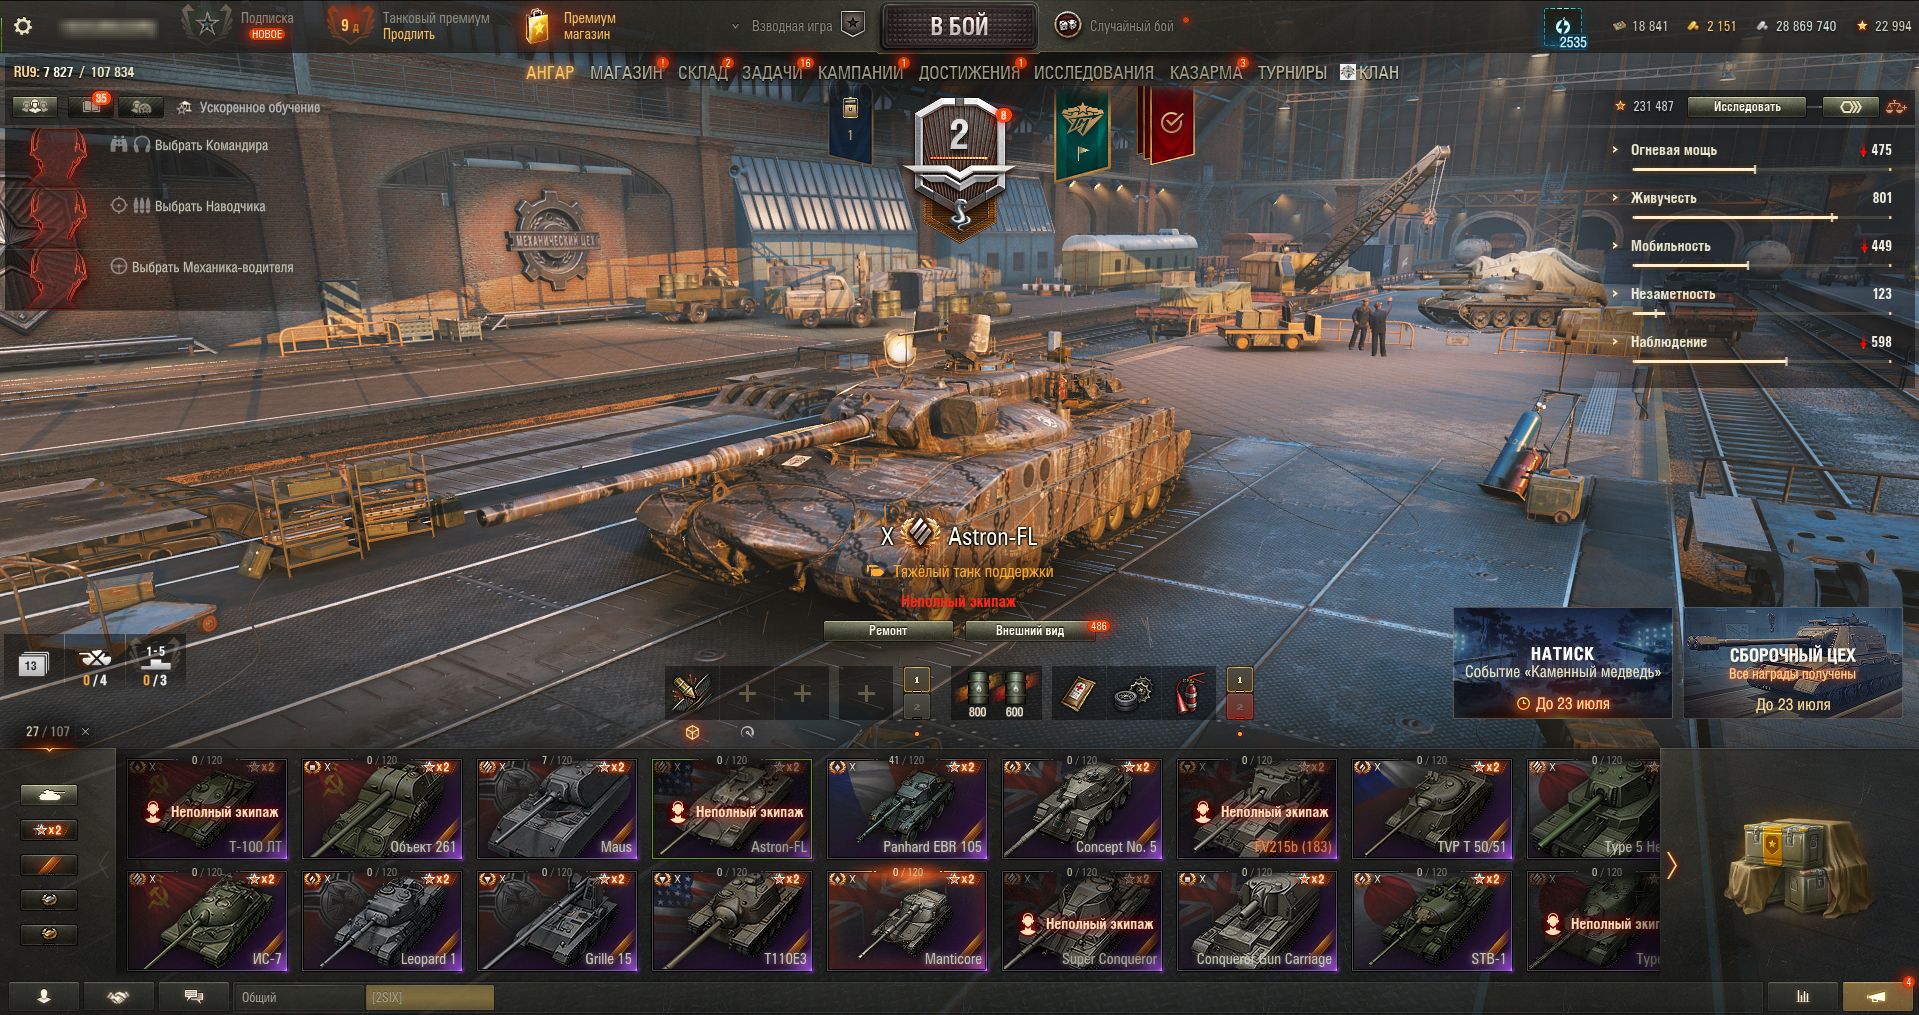Toggle the x2 bonus carousel filter
Viewport: 1919px width, 1015px height.
[x=49, y=830]
